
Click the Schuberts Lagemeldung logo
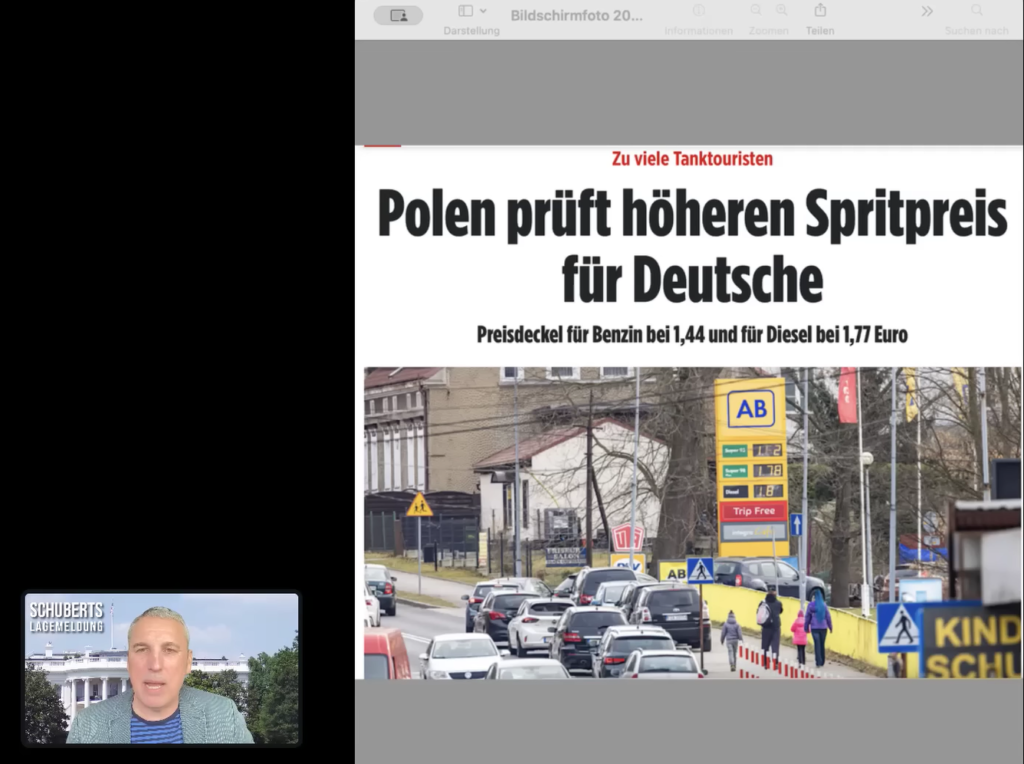pos(66,617)
